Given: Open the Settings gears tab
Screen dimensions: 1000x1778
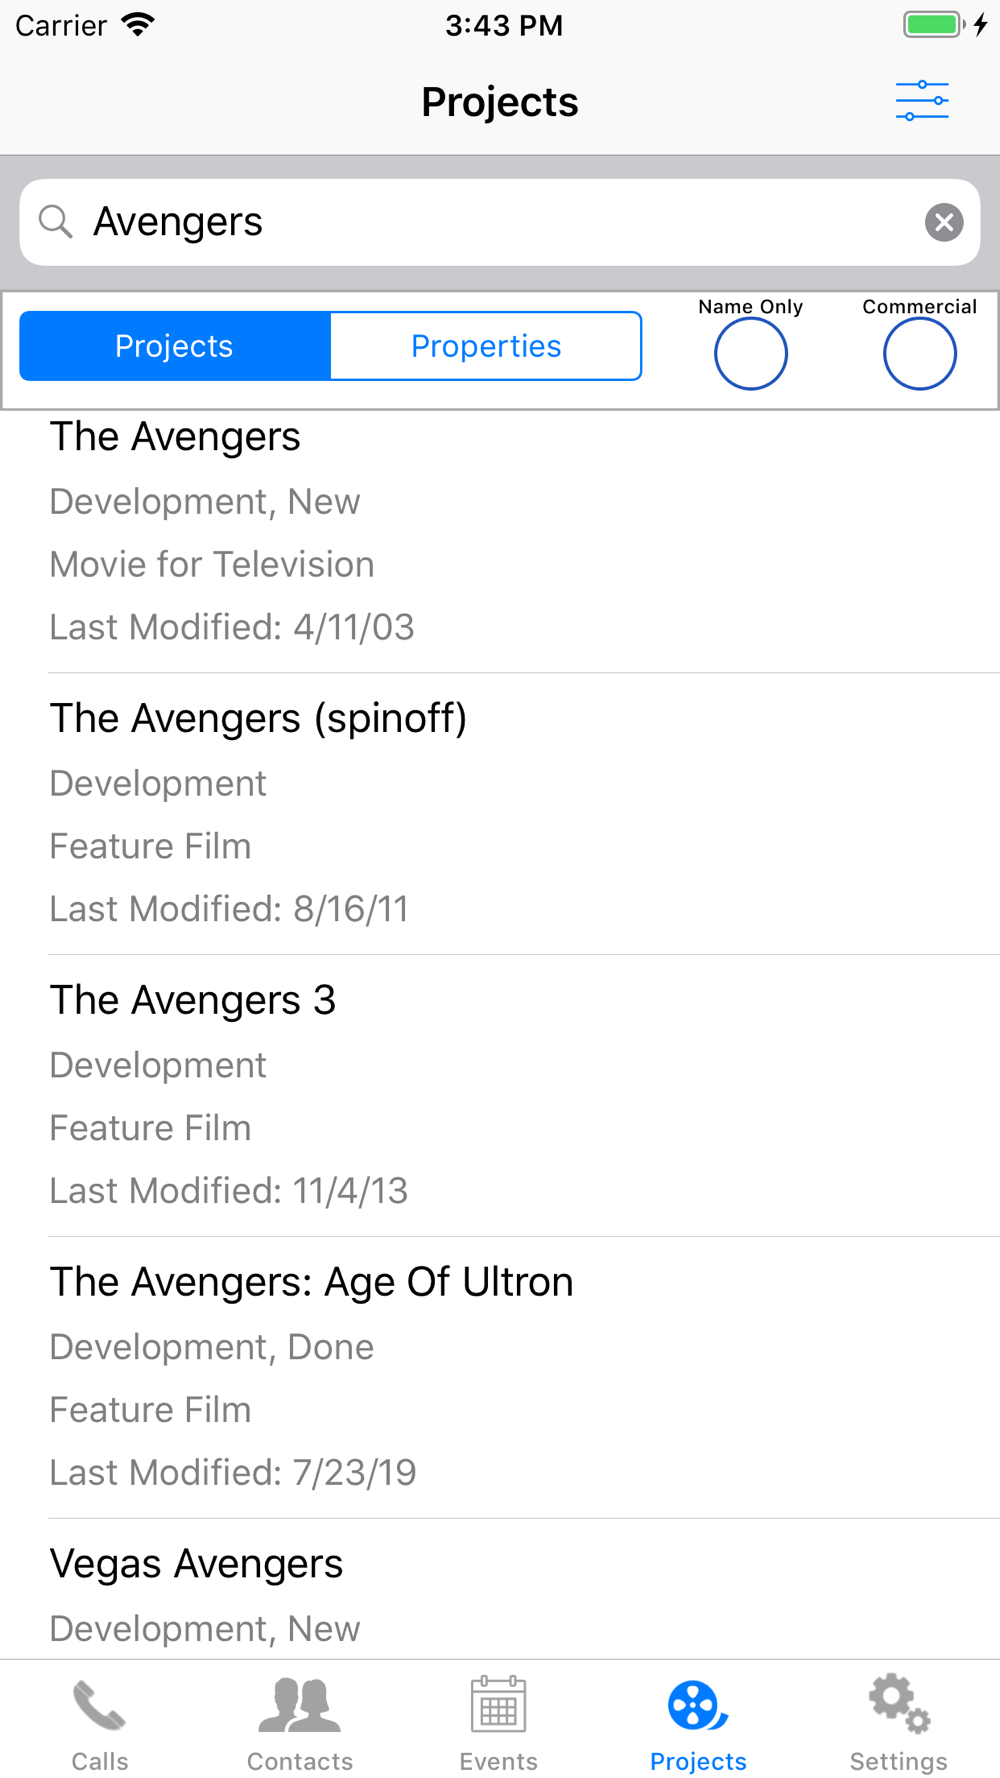Looking at the screenshot, I should pyautogui.click(x=898, y=1722).
